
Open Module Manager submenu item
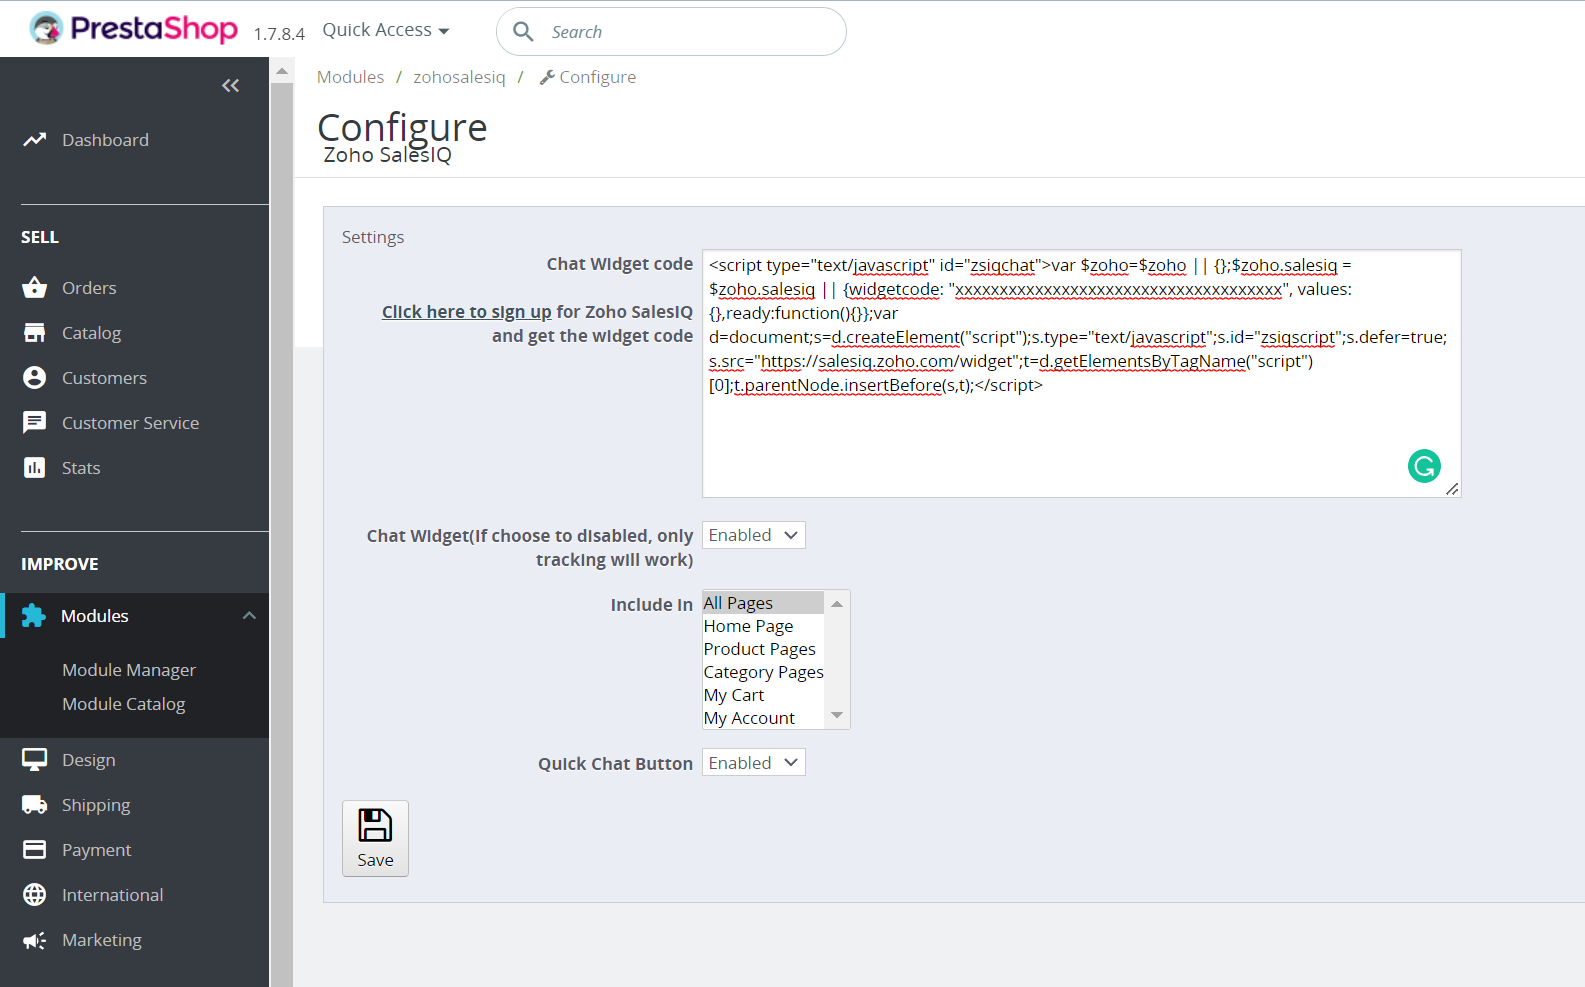129,670
